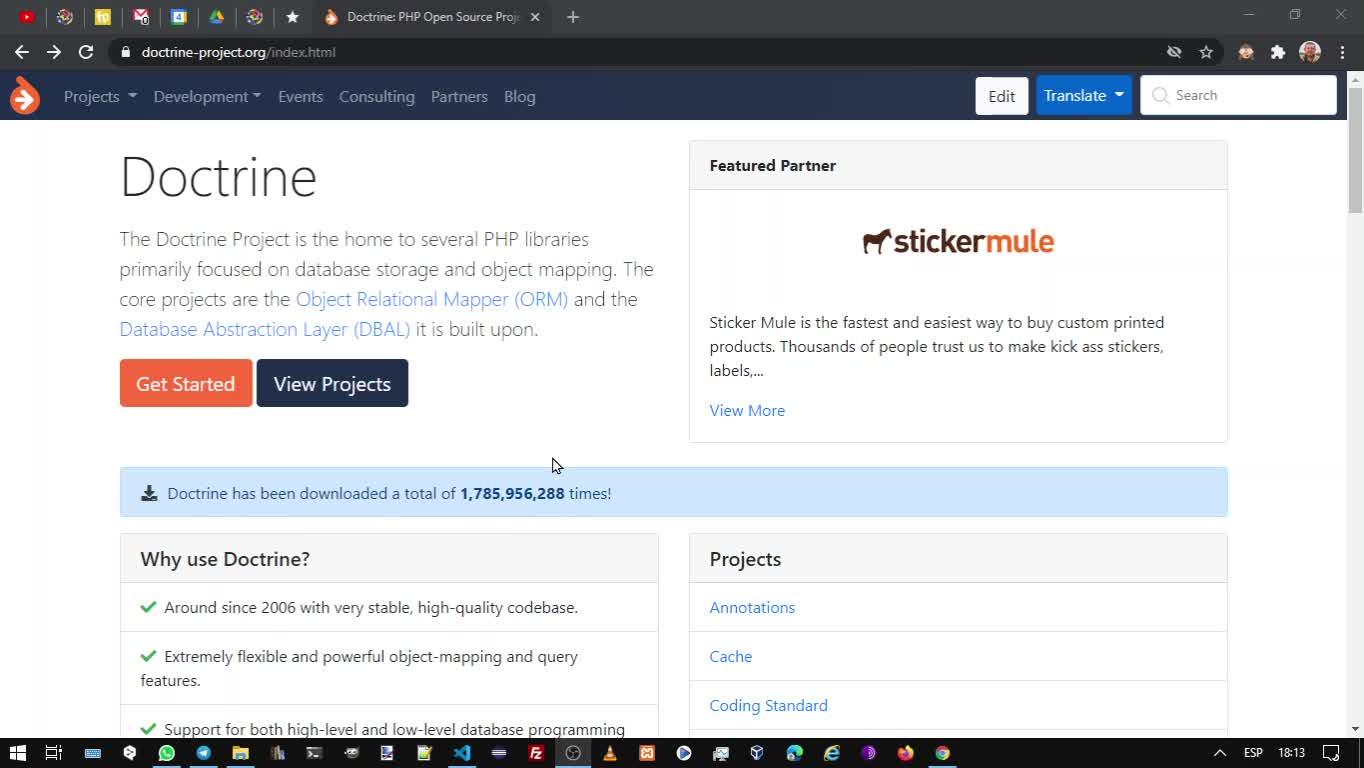Image resolution: width=1364 pixels, height=768 pixels.
Task: Launch Visual Studio Code from taskbar
Action: 462,753
